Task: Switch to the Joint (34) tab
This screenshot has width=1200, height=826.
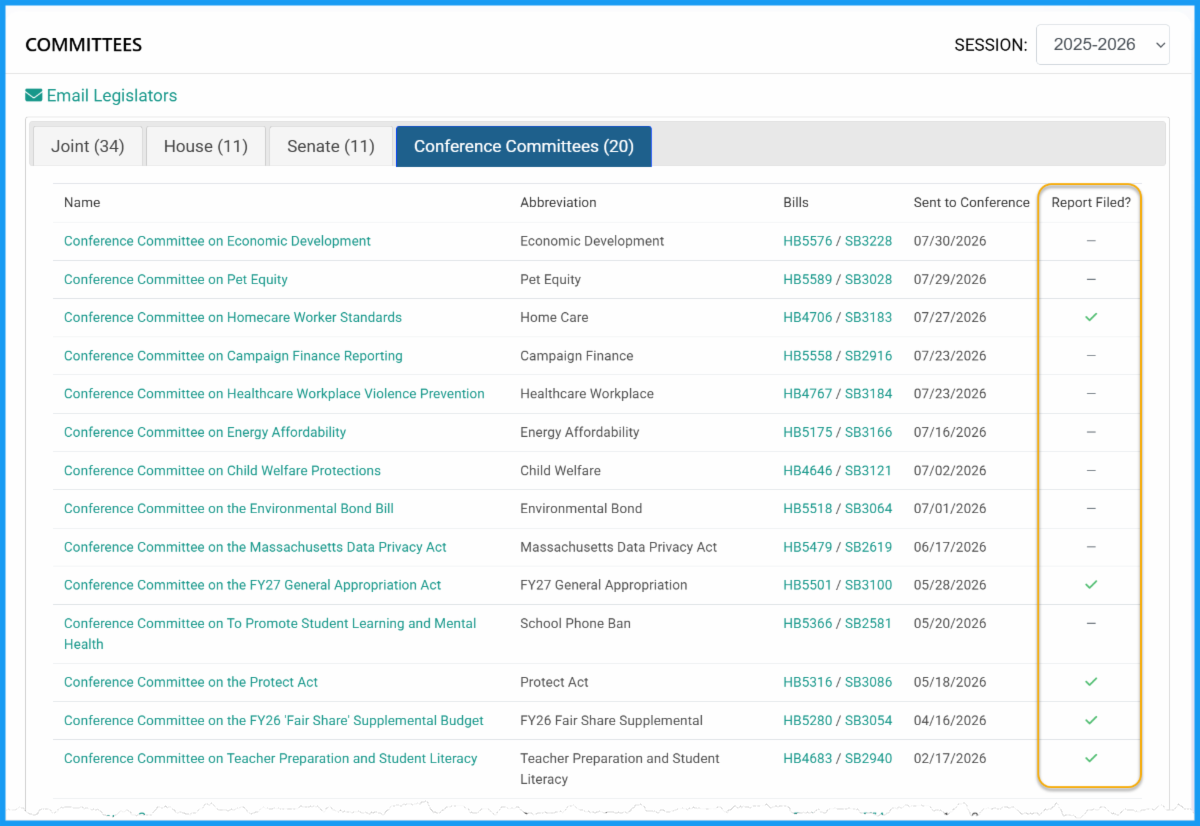Action: pos(88,146)
